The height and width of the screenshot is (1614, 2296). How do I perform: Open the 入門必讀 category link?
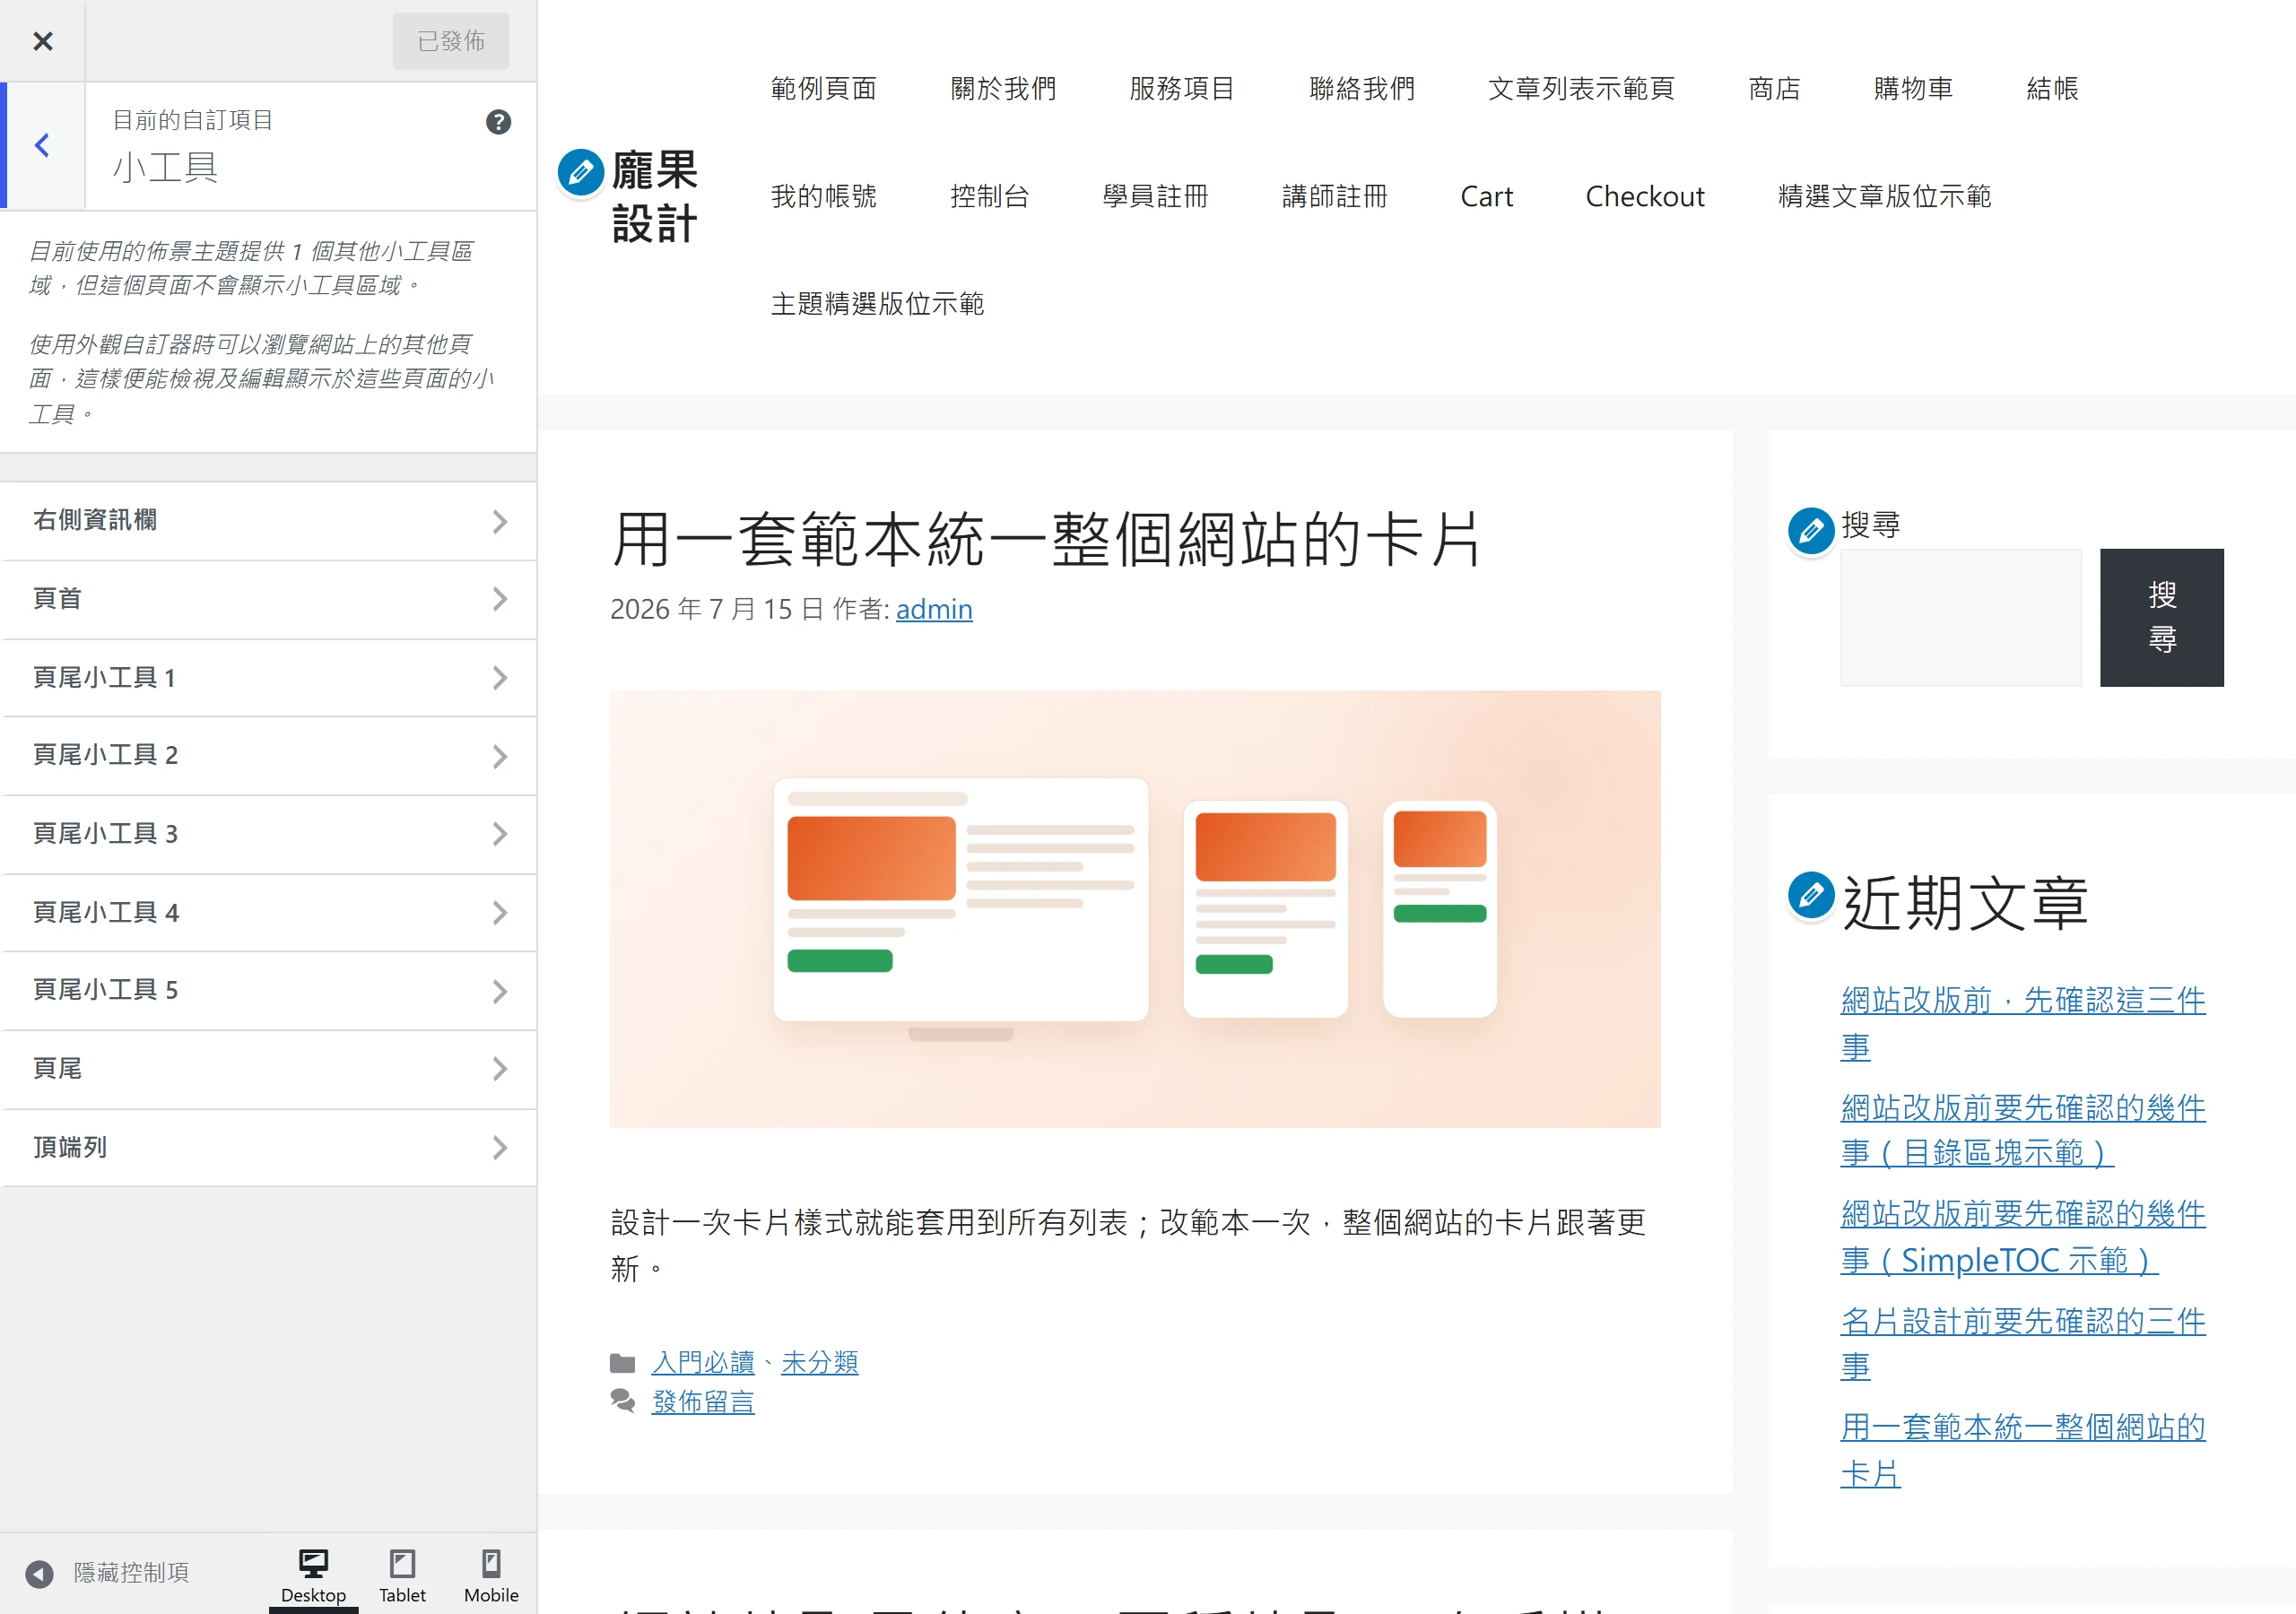pos(703,1362)
